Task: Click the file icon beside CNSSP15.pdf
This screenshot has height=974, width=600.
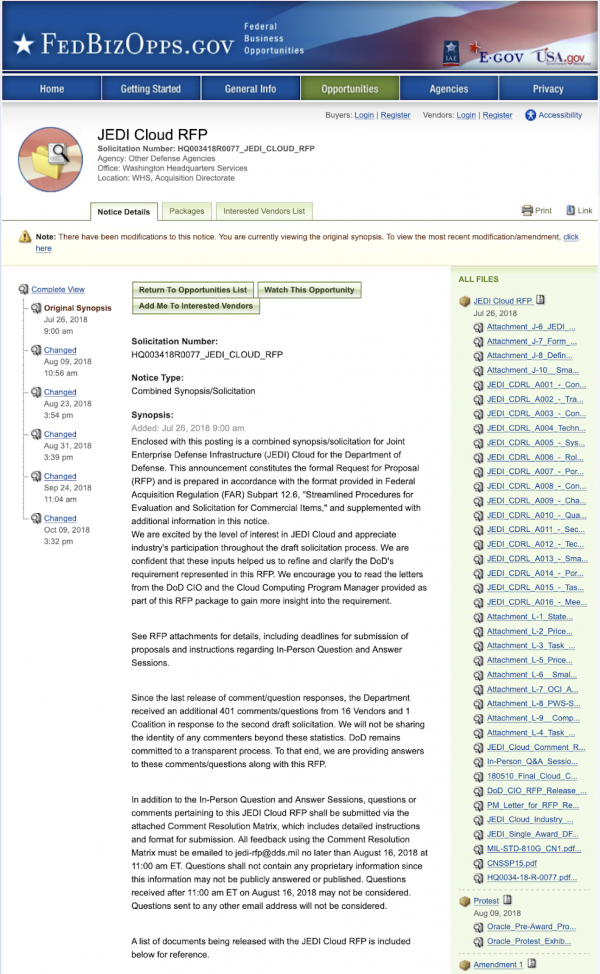Action: (x=478, y=864)
